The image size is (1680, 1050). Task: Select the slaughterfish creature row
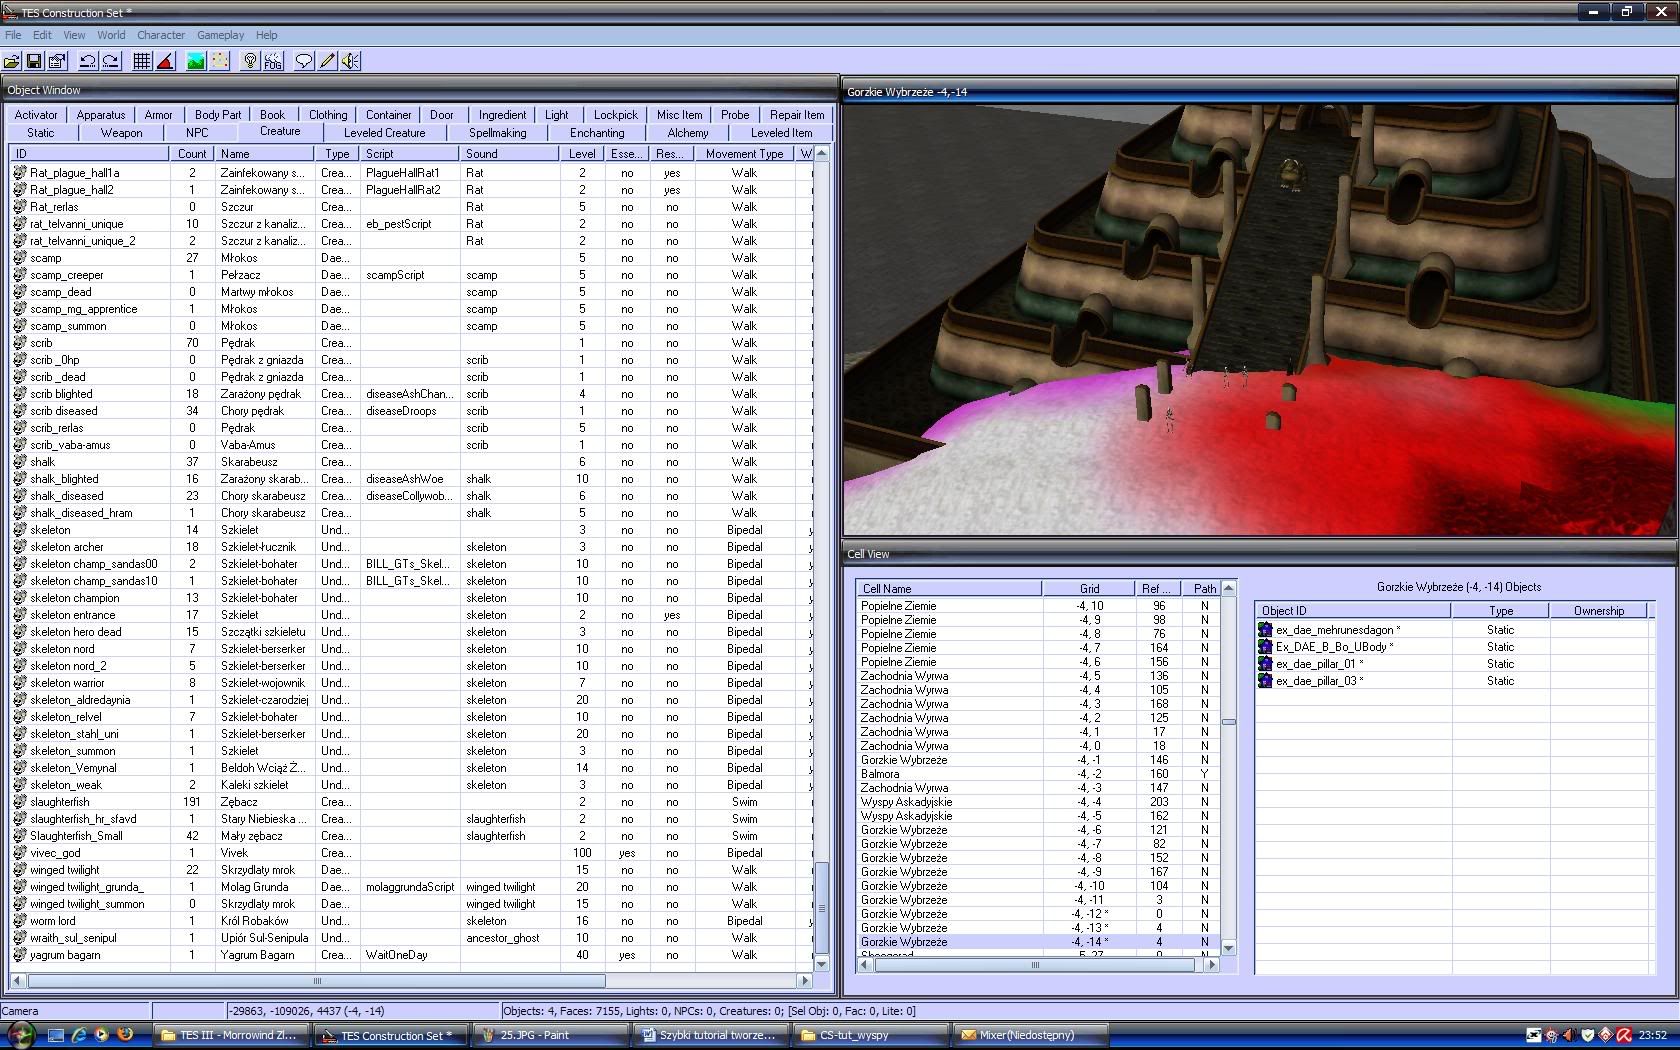click(410, 802)
